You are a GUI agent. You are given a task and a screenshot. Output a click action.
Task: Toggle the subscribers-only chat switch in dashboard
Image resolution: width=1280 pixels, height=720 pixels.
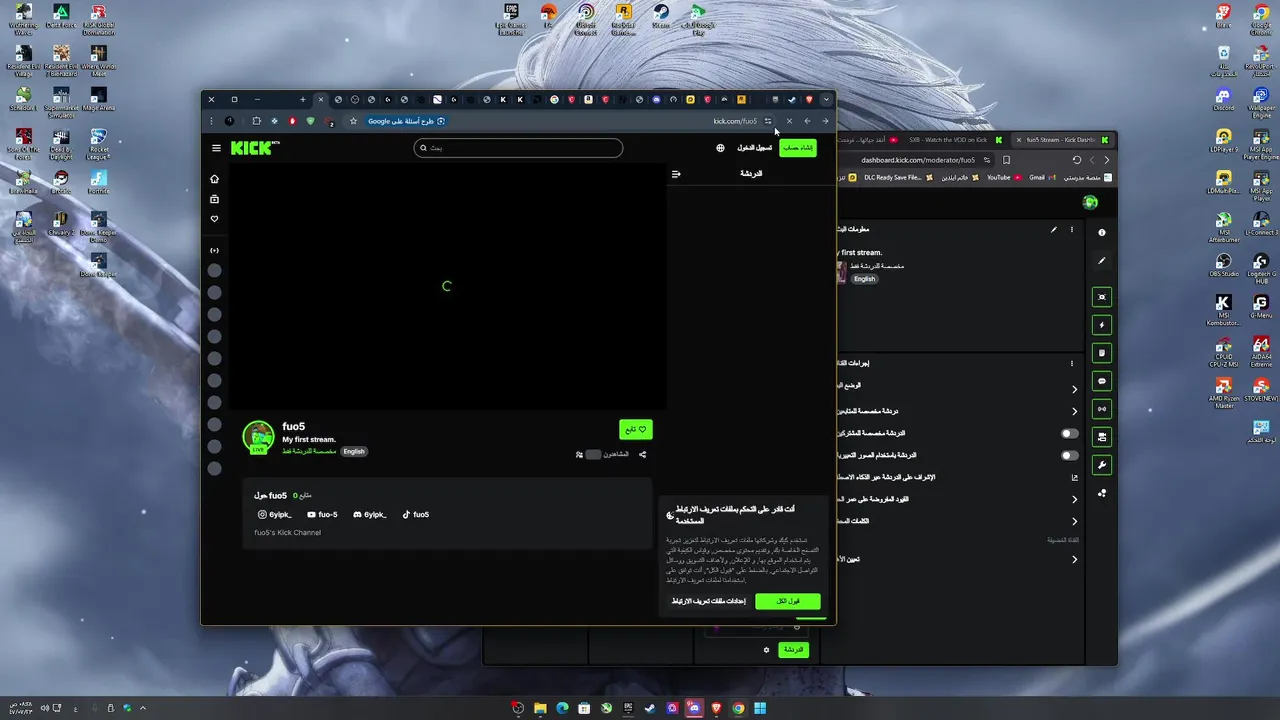tap(1069, 434)
